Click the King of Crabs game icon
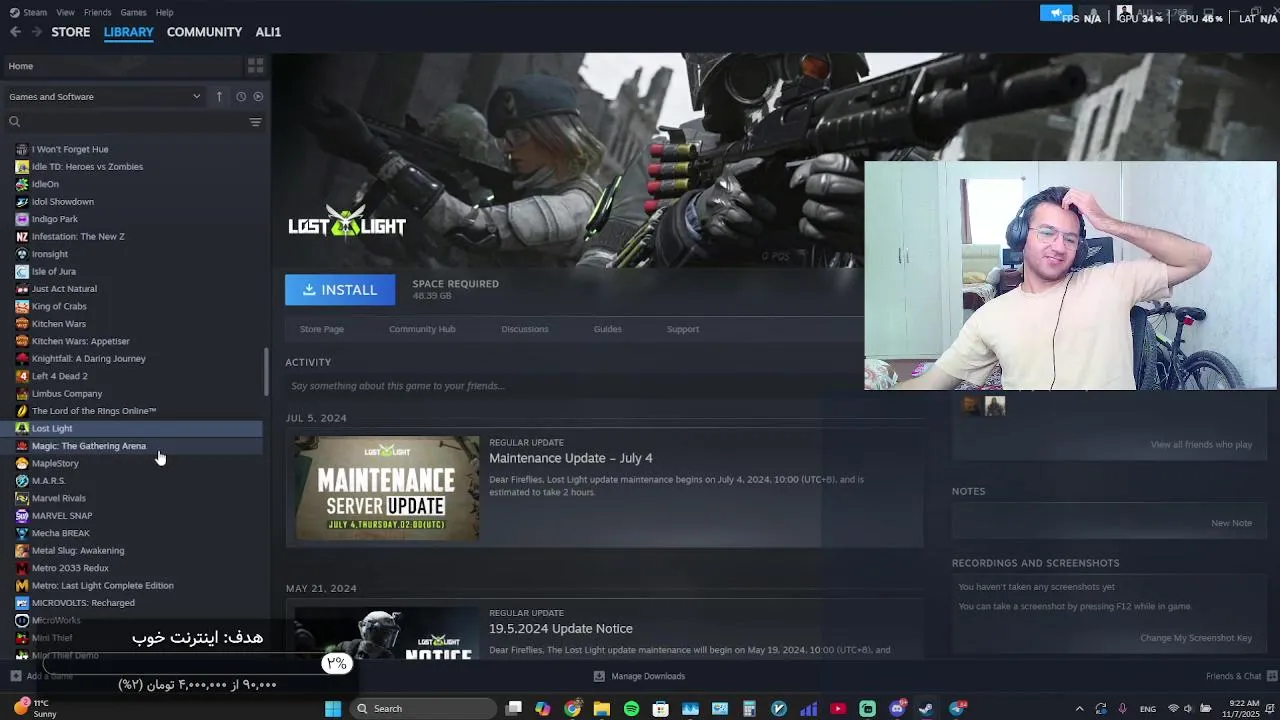 pos(22,306)
